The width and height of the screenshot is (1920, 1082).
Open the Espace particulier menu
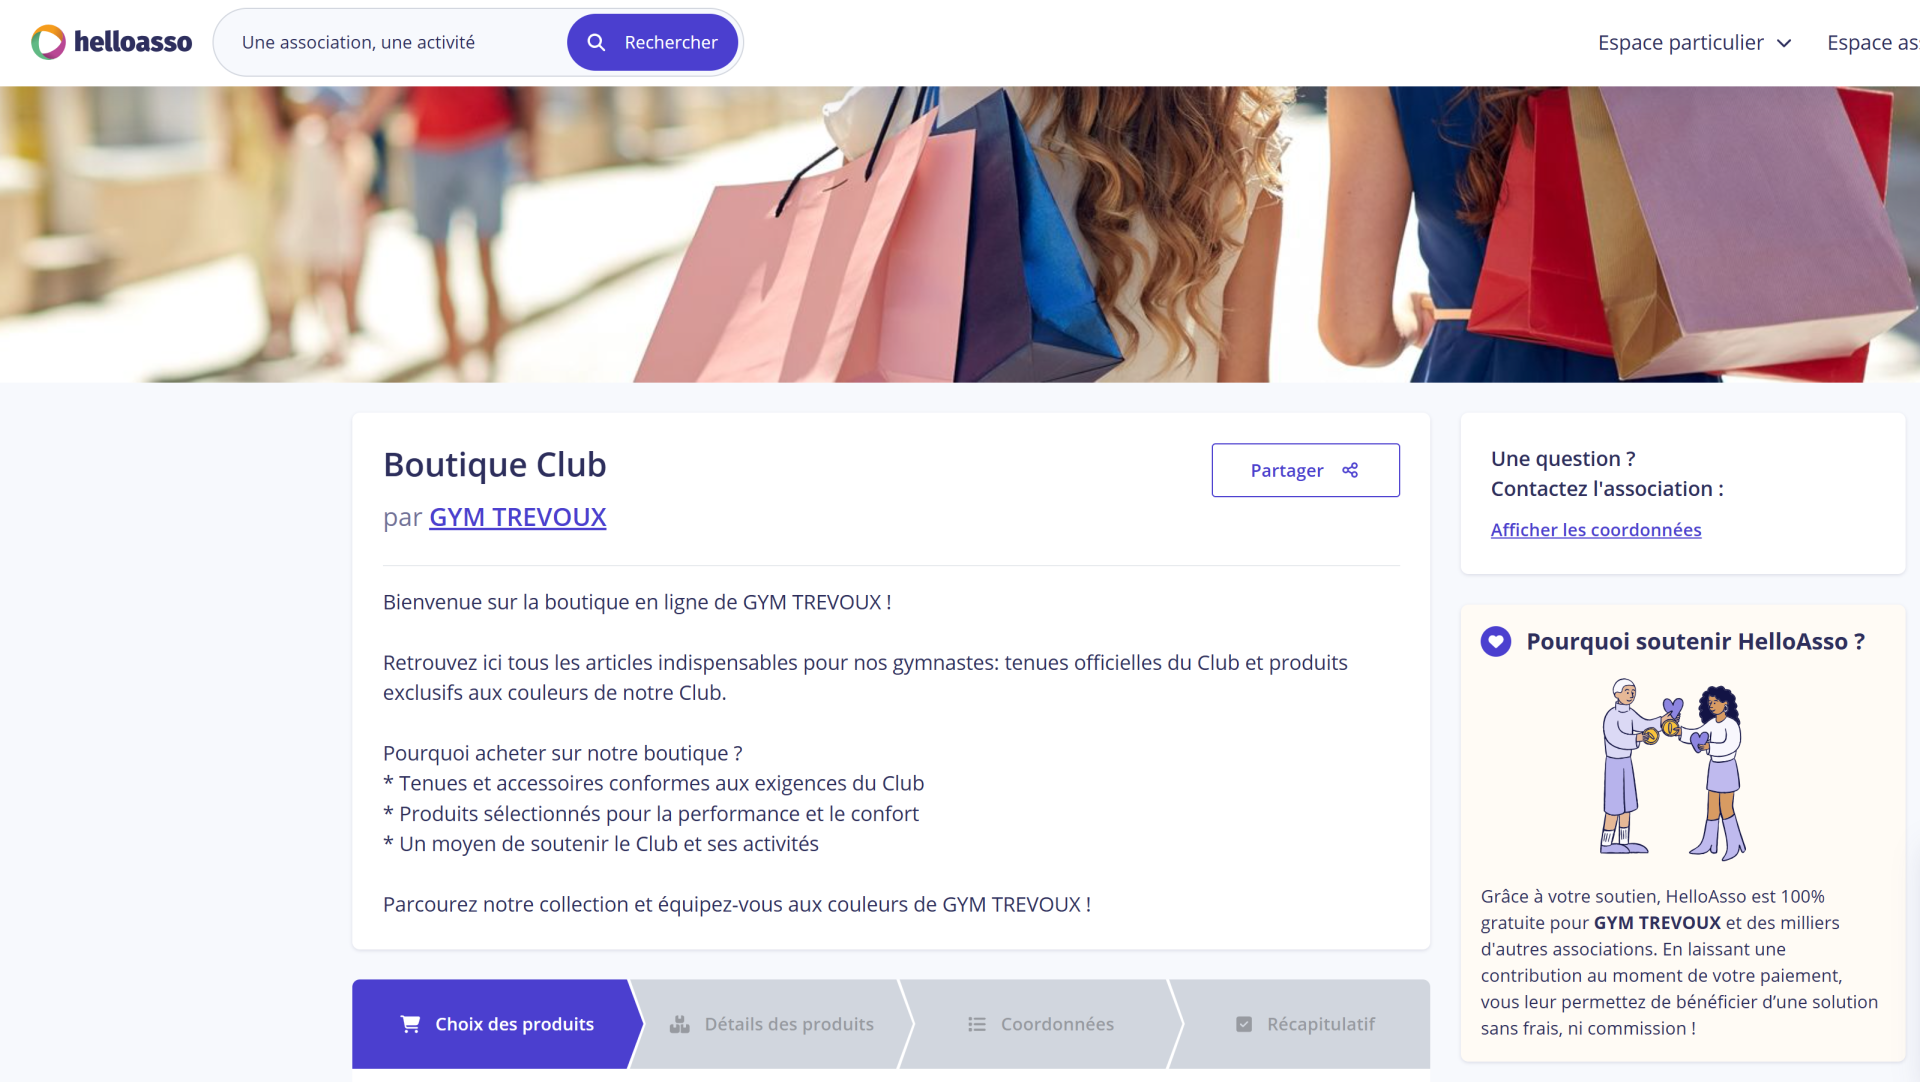(x=1694, y=42)
